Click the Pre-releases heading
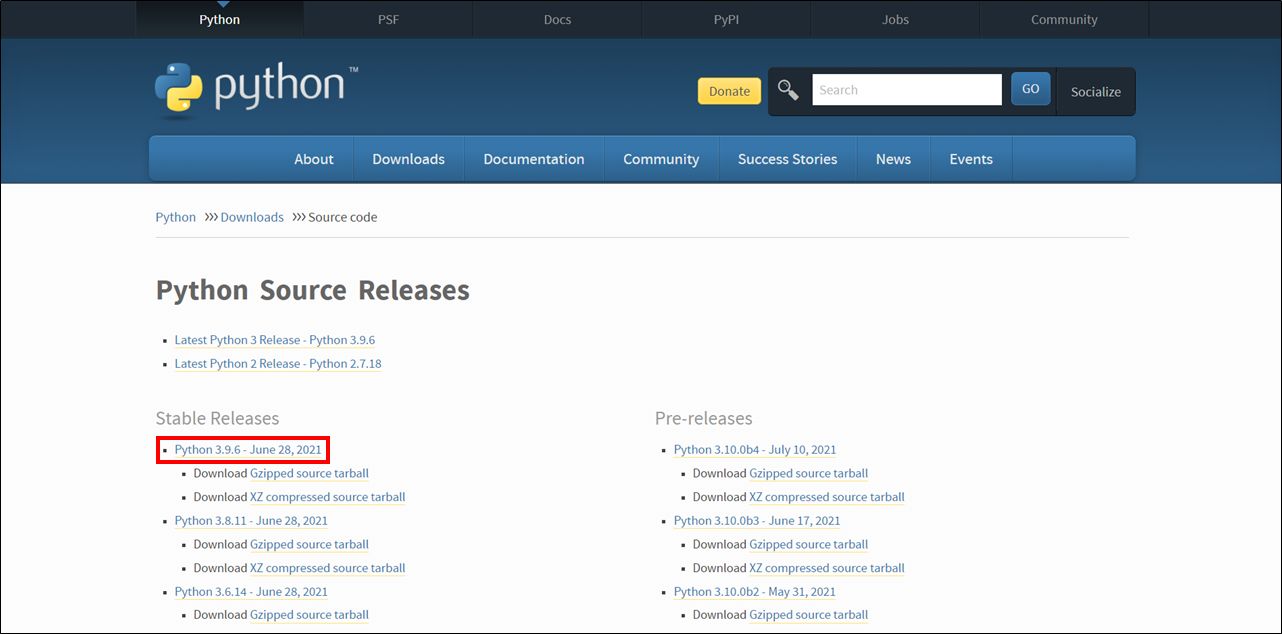The width and height of the screenshot is (1282, 634). tap(704, 418)
